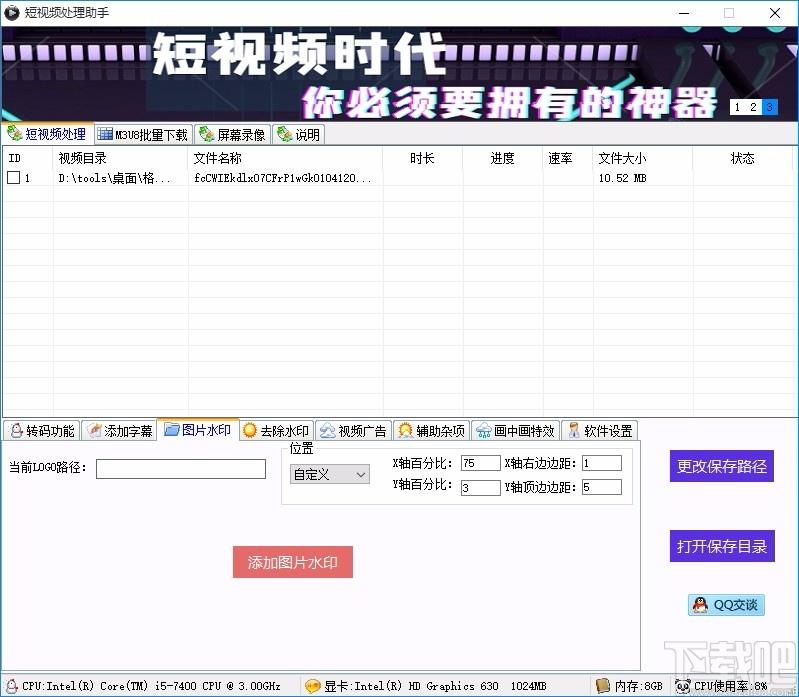Click the 更改保存路径 button
The height and width of the screenshot is (697, 799).
click(722, 466)
